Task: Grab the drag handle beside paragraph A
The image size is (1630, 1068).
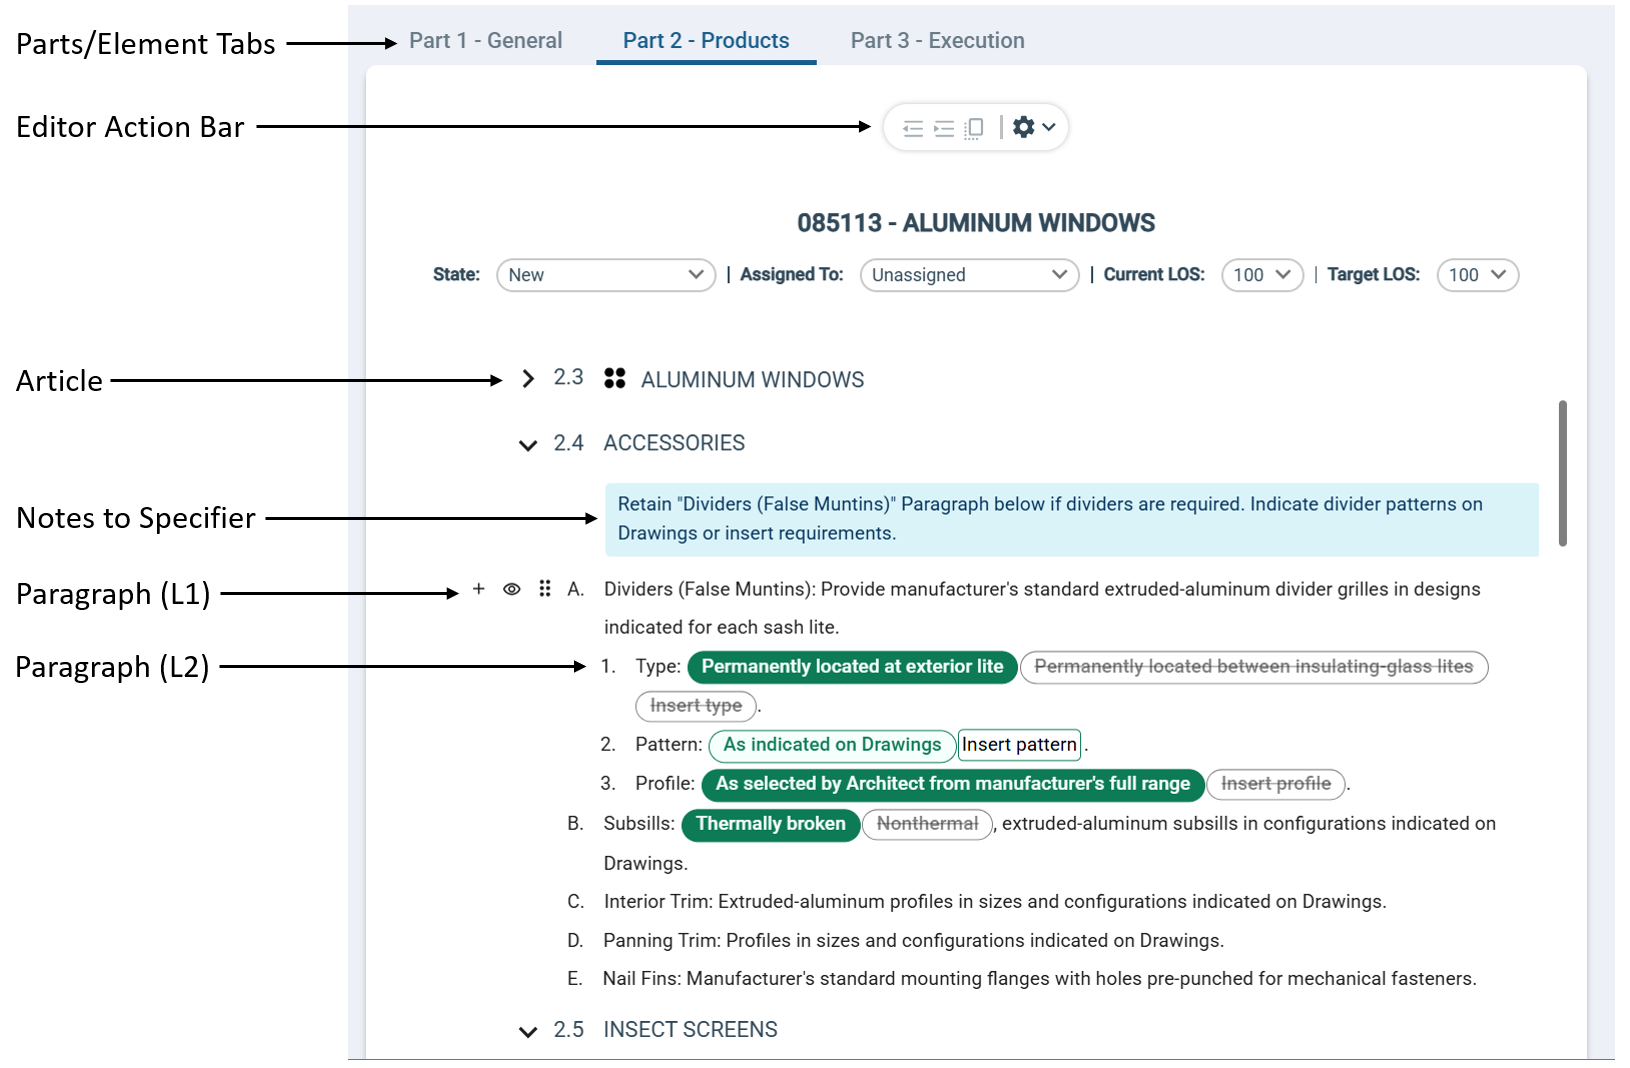Action: click(545, 589)
